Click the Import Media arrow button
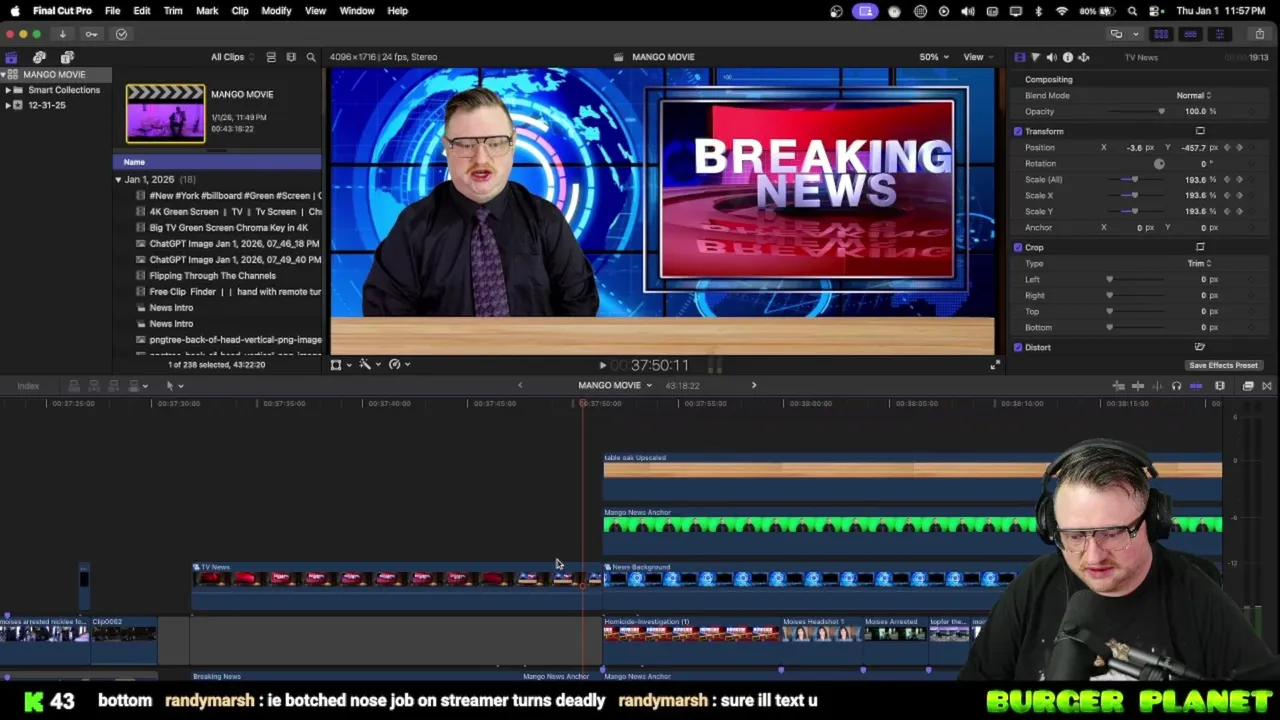Screen dimensions: 1280x720 coord(62,34)
